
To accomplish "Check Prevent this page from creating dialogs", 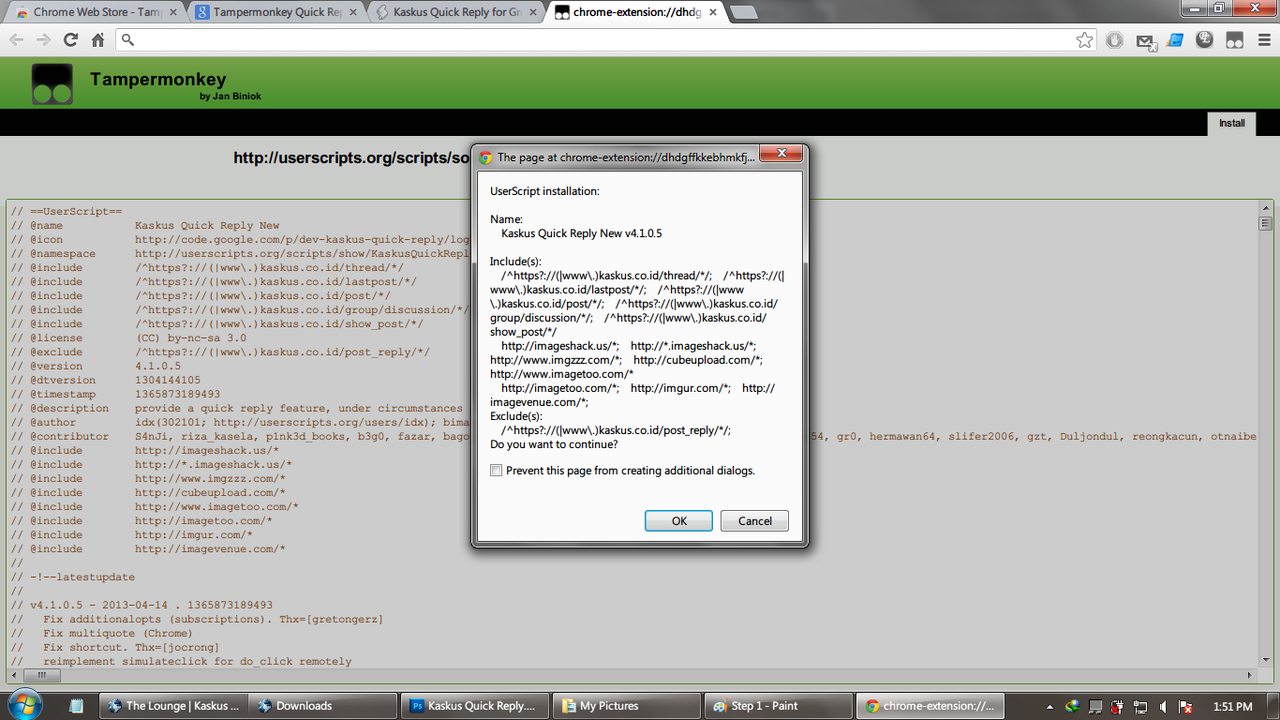I will coord(496,470).
